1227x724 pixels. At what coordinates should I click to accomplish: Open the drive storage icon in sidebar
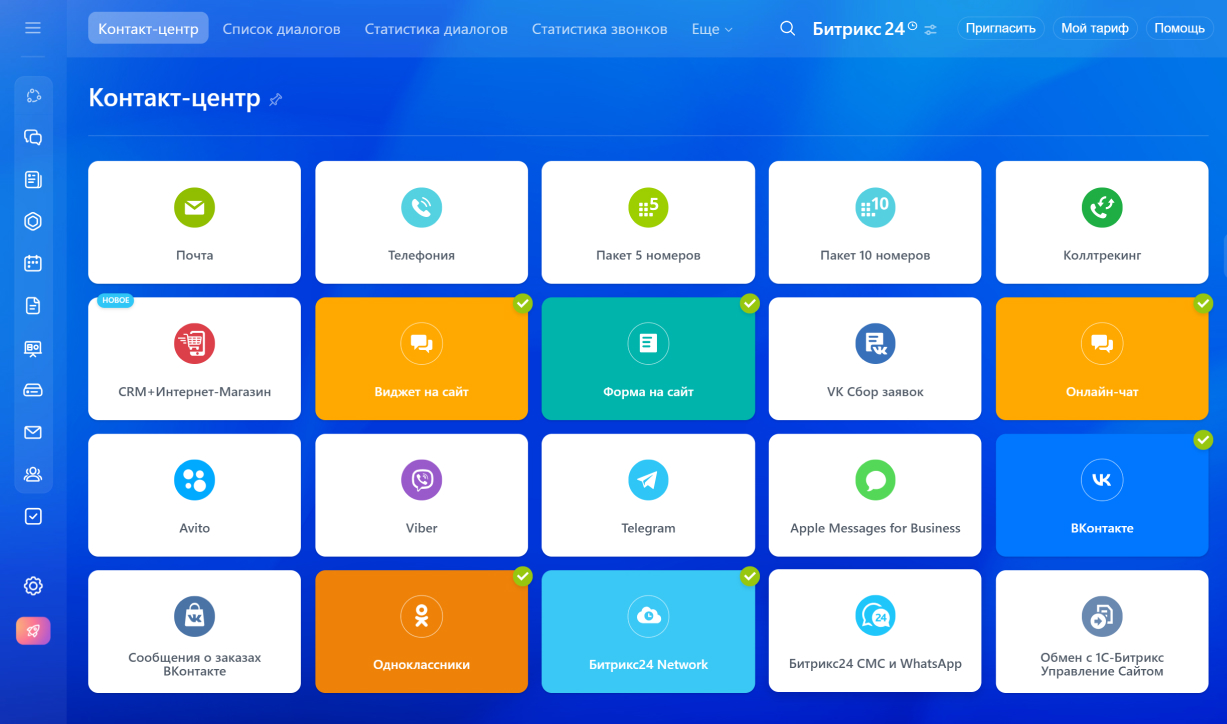pyautogui.click(x=33, y=390)
